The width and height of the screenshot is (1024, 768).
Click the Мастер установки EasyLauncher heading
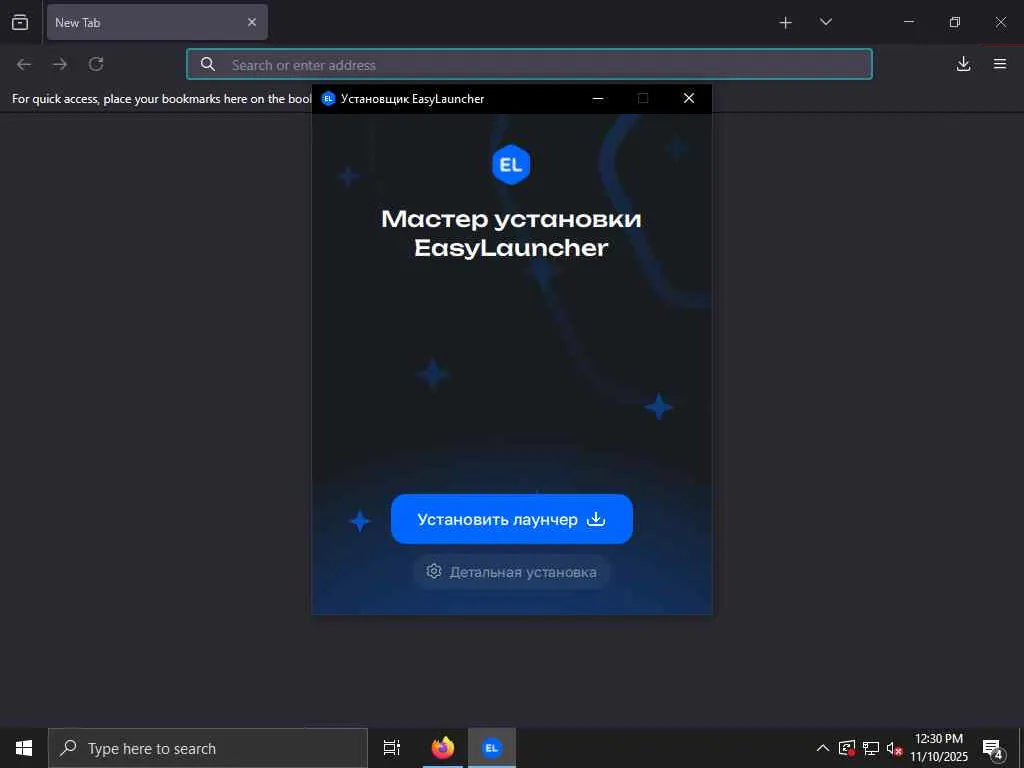coord(511,233)
